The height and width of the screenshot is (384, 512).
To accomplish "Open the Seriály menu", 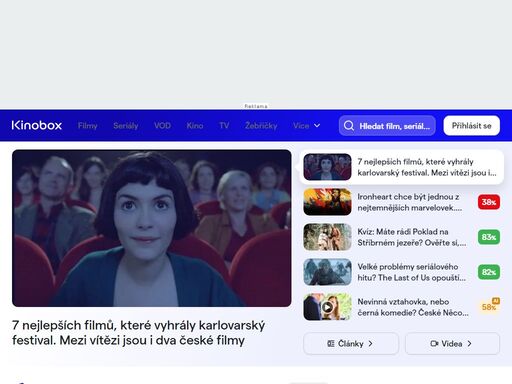I will [x=126, y=126].
